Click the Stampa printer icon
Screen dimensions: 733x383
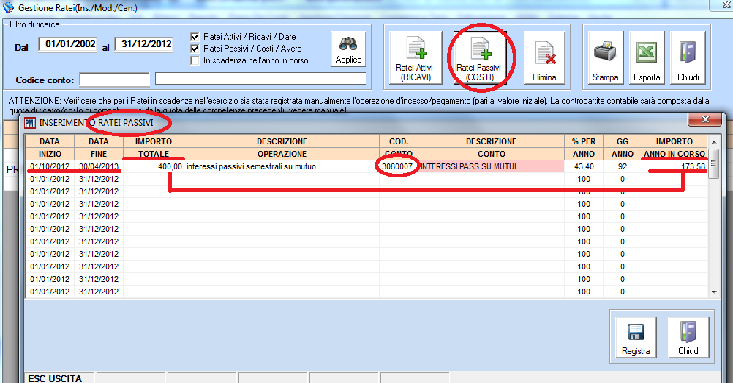pos(605,51)
